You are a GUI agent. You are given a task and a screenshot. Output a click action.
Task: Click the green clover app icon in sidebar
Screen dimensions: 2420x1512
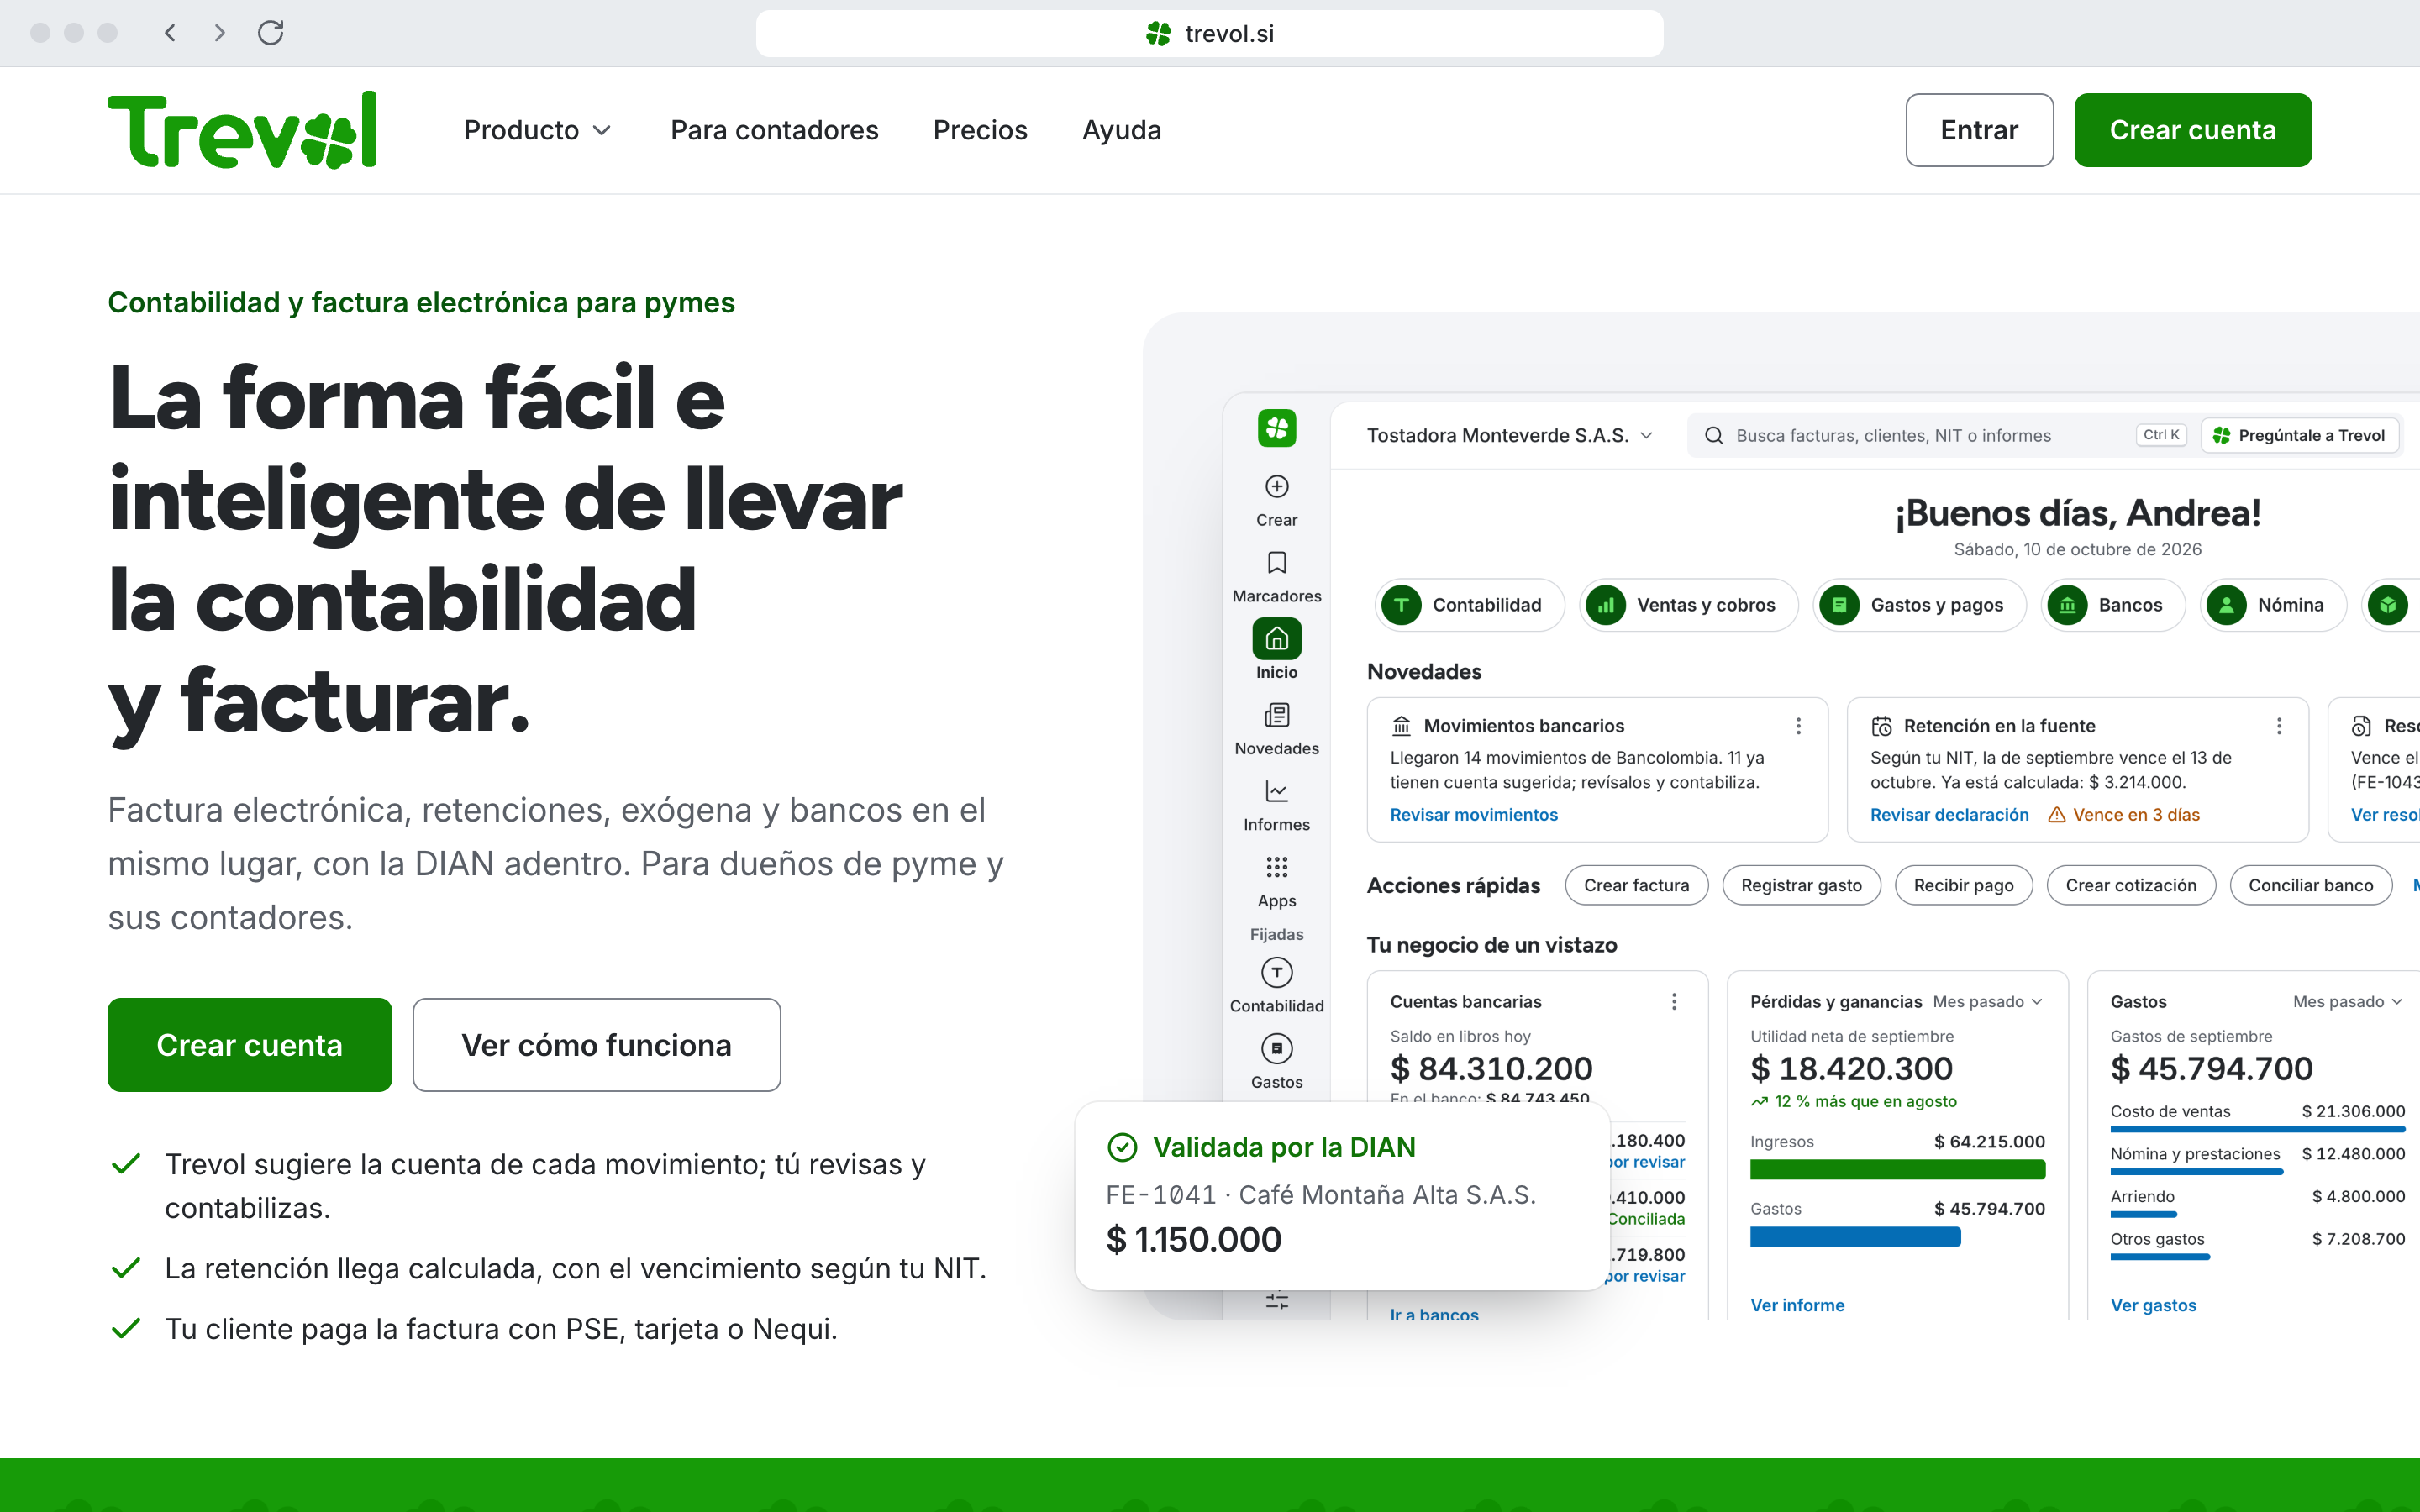click(x=1276, y=428)
